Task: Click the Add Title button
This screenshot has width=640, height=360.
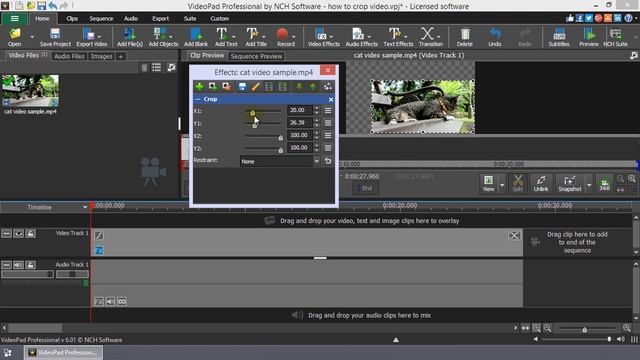Action: pos(256,37)
